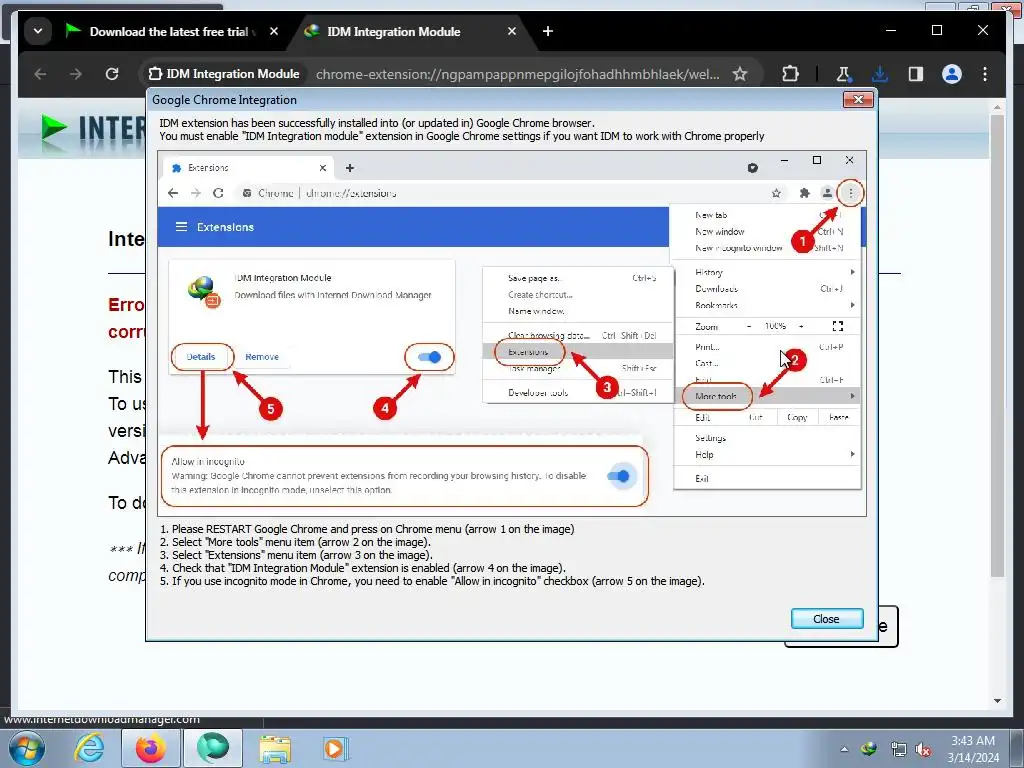Open Firefox from the taskbar
This screenshot has height=768, width=1024.
click(x=151, y=748)
